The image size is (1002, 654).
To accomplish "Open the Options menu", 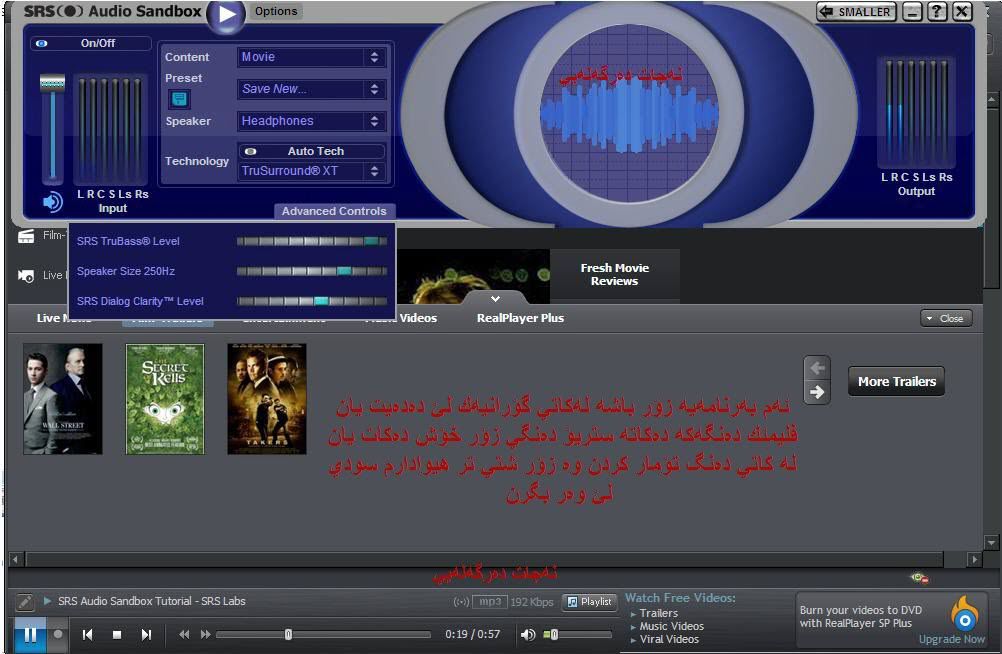I will [x=276, y=11].
